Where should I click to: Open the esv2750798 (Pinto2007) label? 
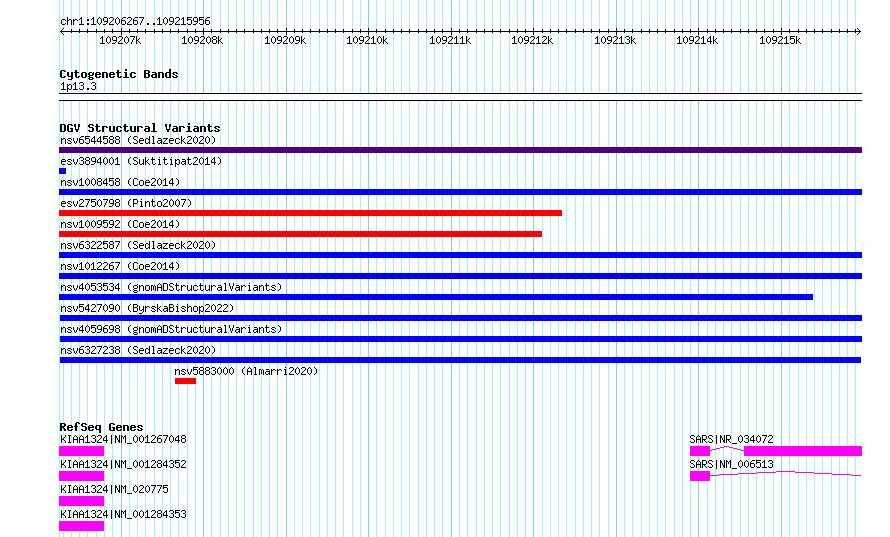point(126,203)
